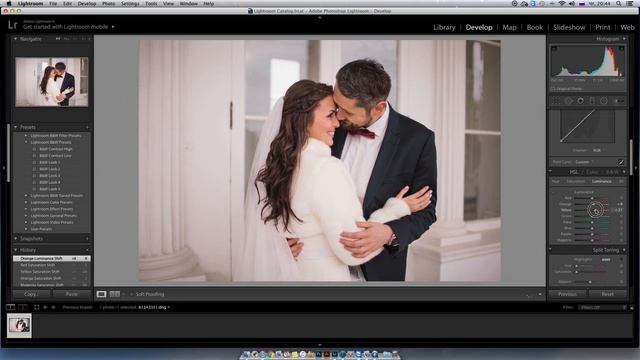Go back using filmstrip back arrow
Viewport: 640px width, 360px height.
[x=45, y=307]
